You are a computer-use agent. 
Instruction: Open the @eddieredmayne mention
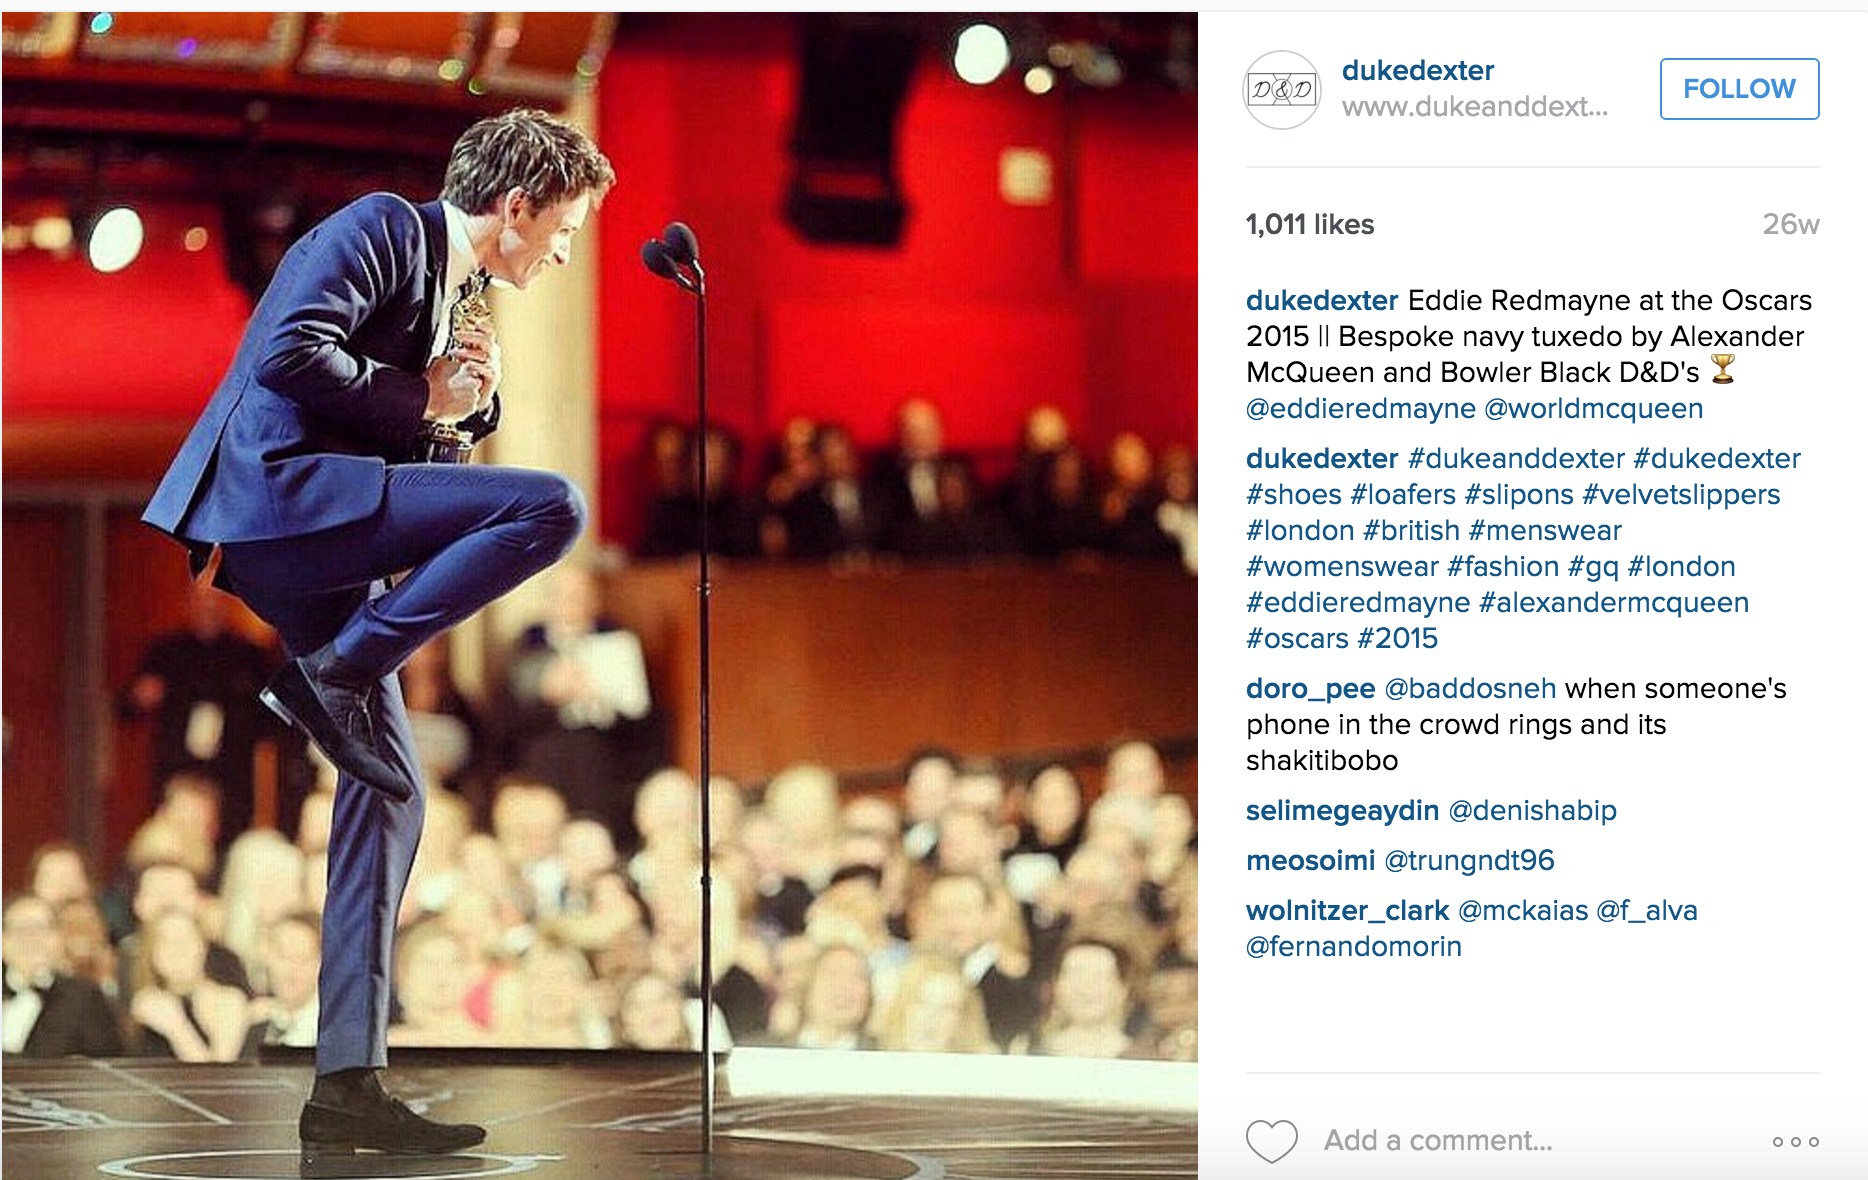point(1361,408)
